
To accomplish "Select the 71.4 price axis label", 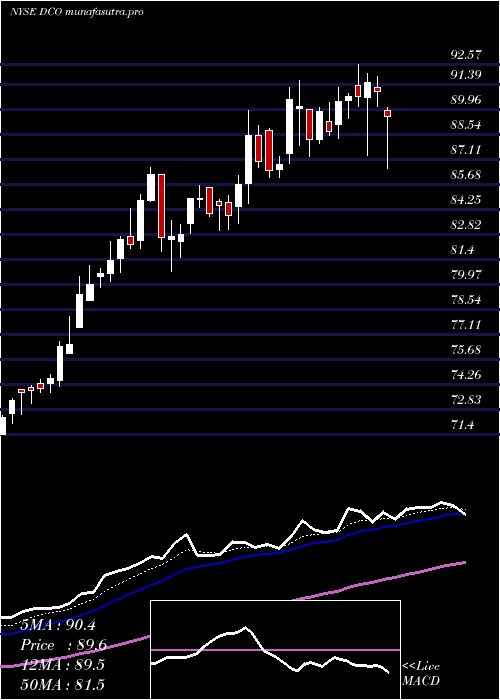I will [x=462, y=425].
